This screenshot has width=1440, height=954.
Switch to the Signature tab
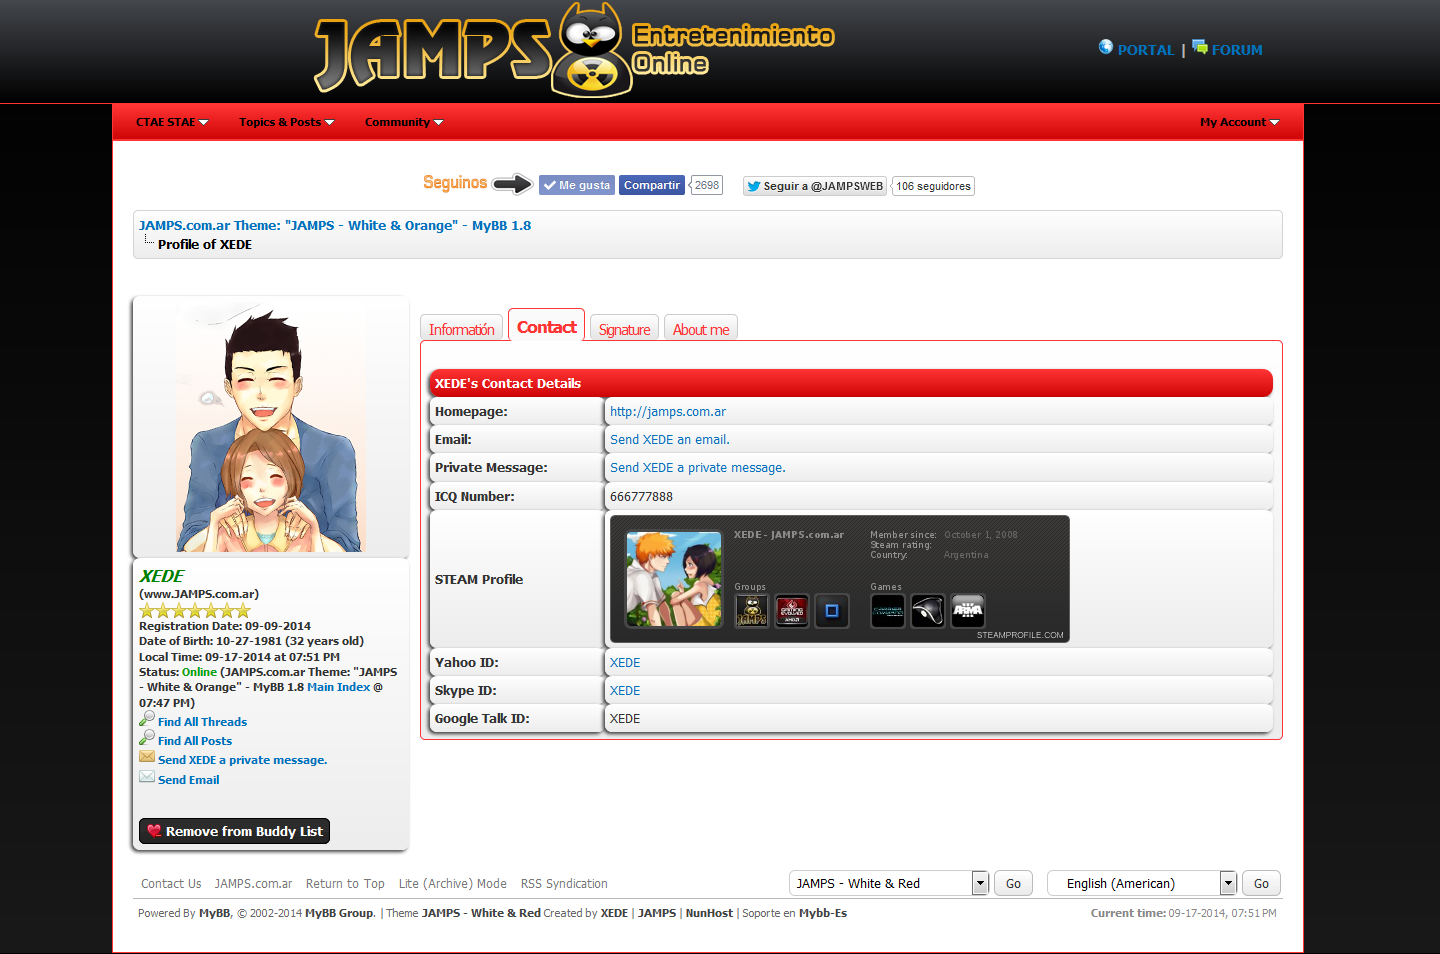click(624, 329)
